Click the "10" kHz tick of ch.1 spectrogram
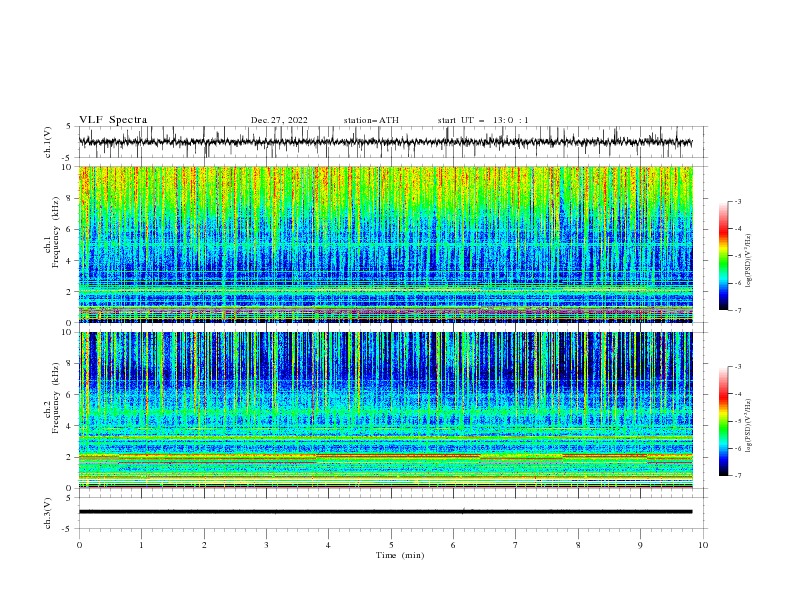792x612 pixels. (x=67, y=167)
